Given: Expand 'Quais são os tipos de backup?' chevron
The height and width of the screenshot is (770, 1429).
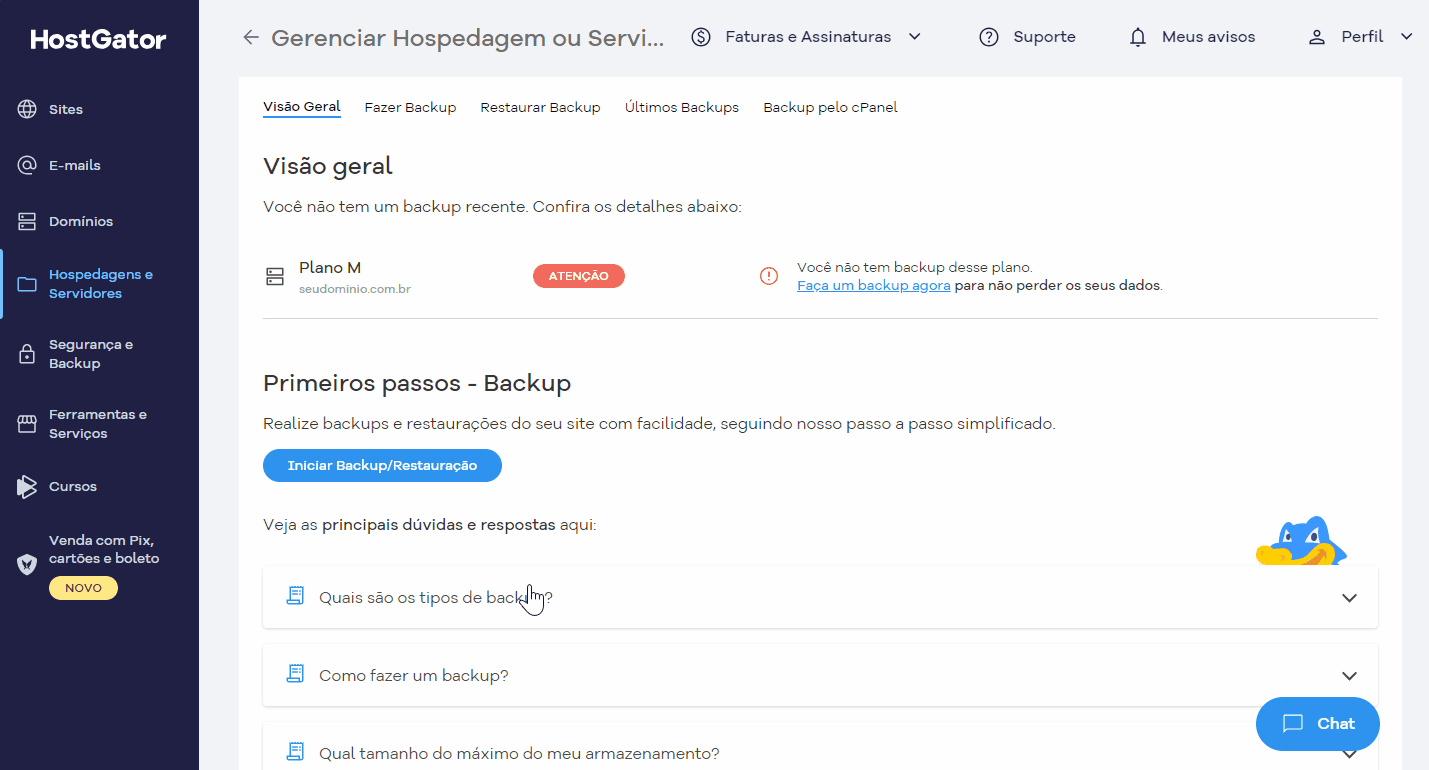Looking at the screenshot, I should [1349, 598].
